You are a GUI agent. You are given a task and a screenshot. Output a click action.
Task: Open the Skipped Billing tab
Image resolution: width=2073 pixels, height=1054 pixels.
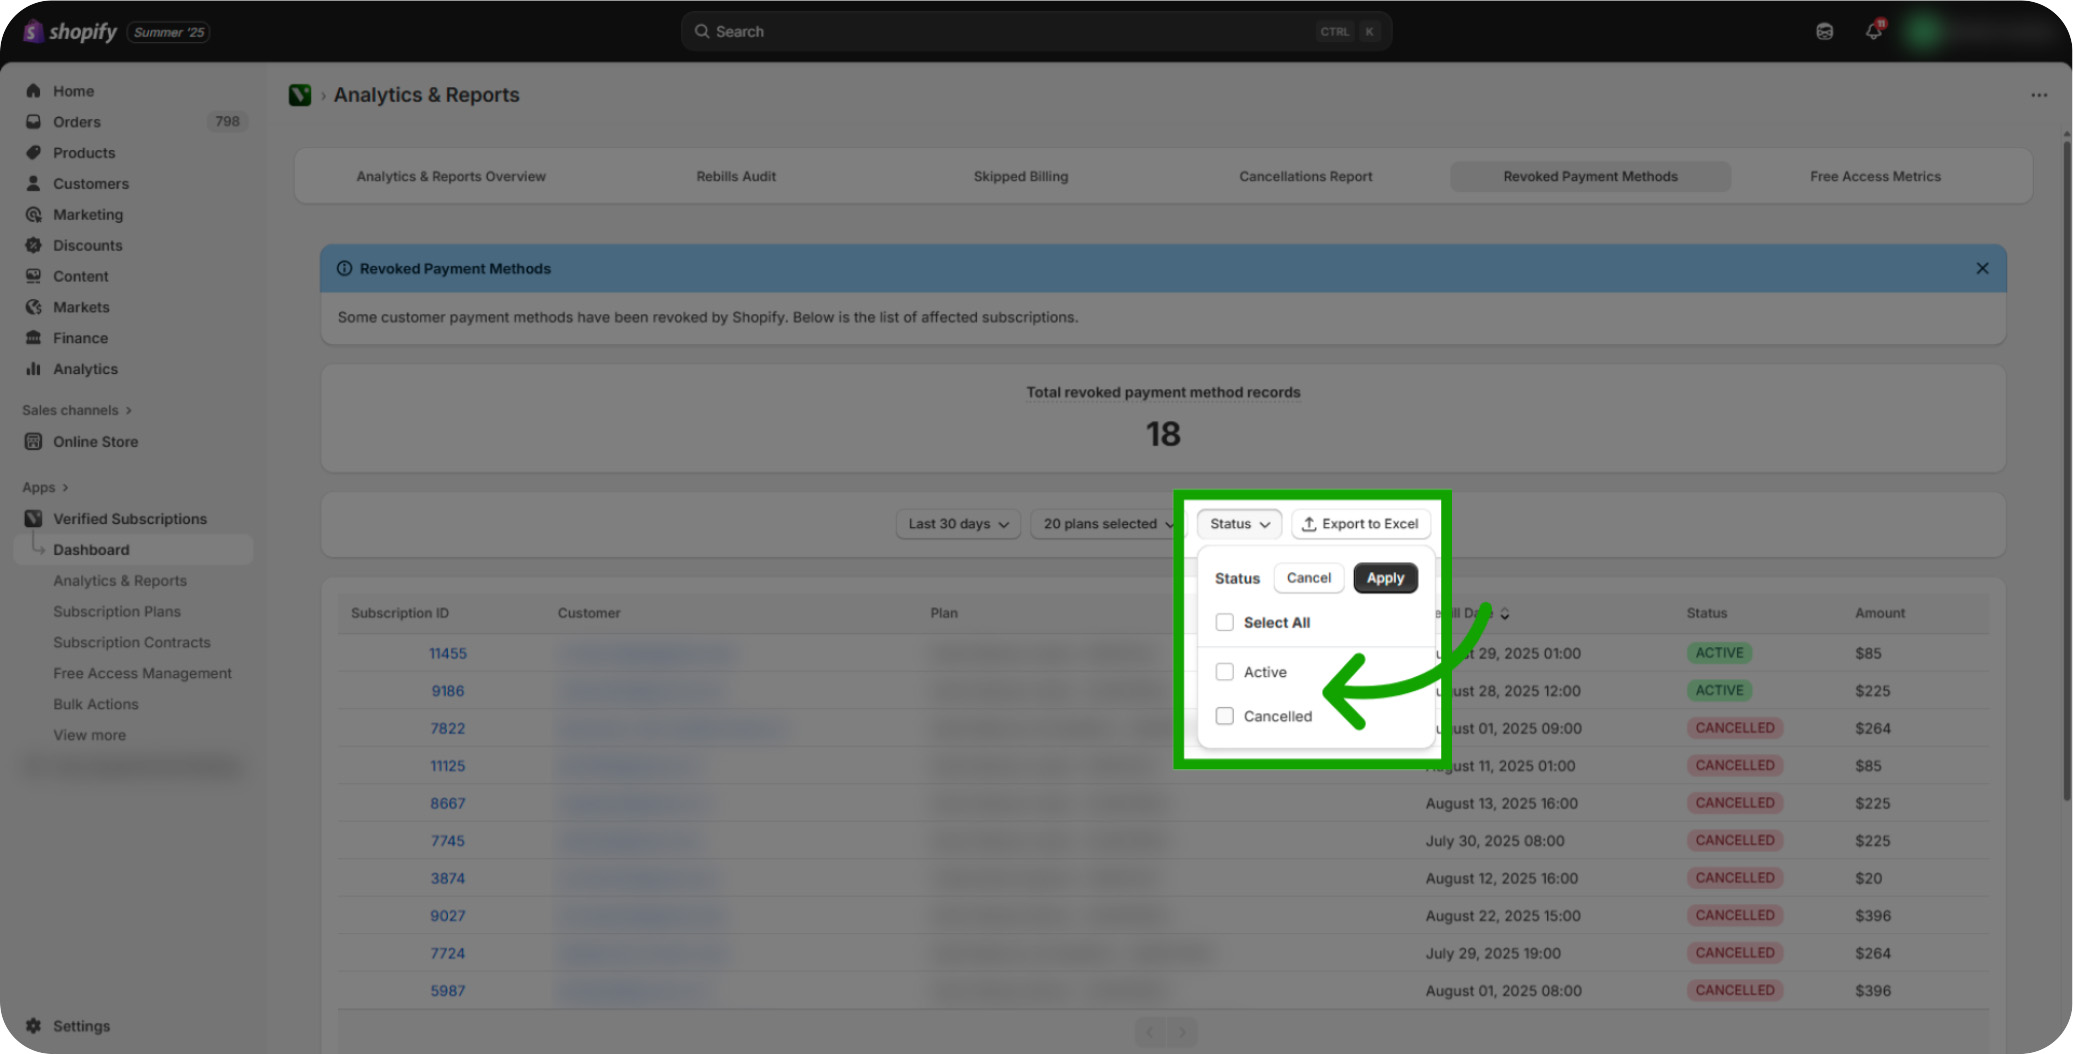[1021, 177]
